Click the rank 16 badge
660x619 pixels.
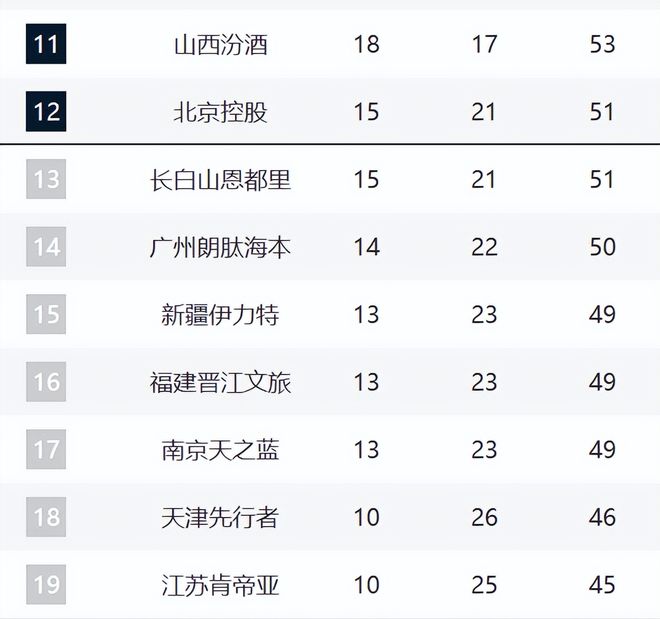pos(46,382)
